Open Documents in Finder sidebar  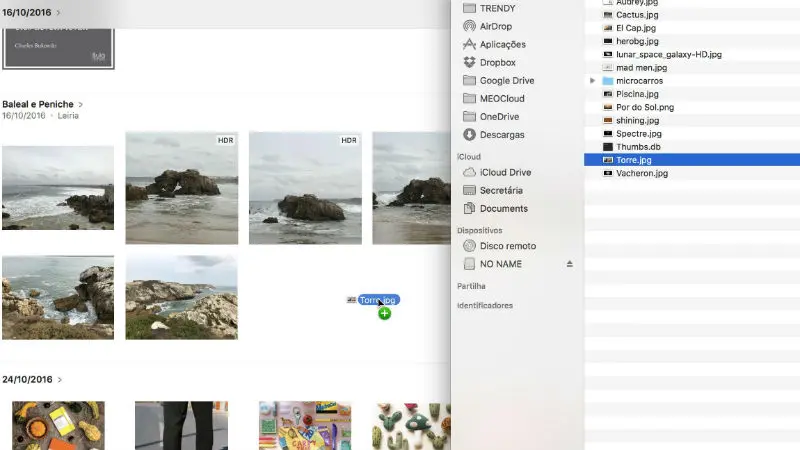(495, 208)
